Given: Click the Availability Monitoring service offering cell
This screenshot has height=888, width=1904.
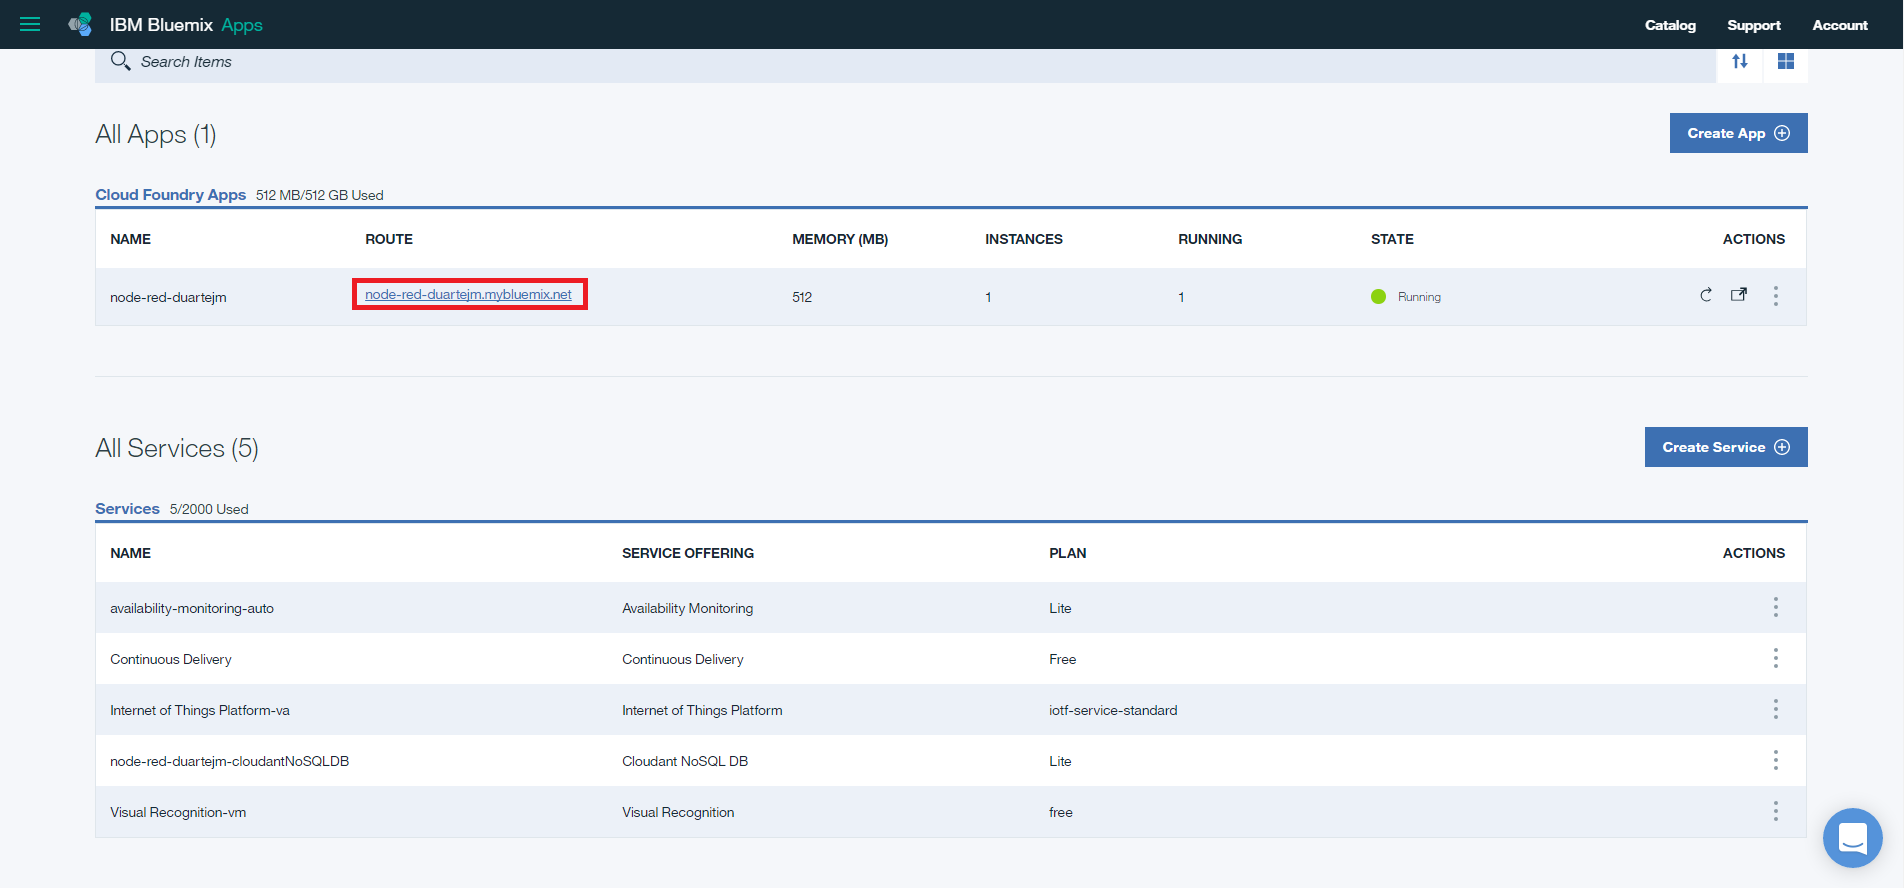Looking at the screenshot, I should tap(688, 608).
